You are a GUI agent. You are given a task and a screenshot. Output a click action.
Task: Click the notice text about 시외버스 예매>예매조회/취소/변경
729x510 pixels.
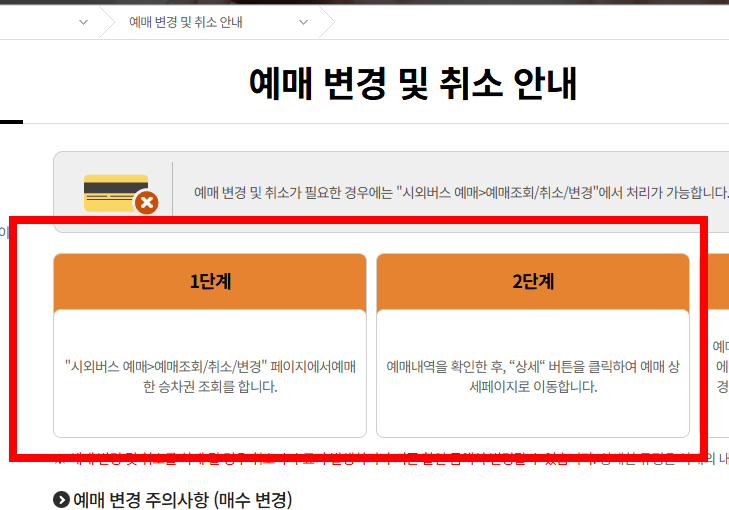[461, 192]
